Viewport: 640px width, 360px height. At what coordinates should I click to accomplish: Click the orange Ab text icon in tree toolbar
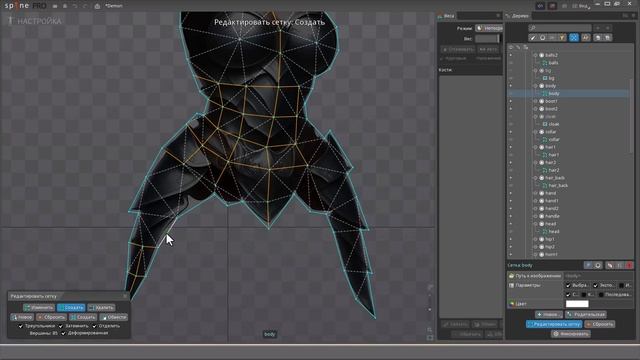pyautogui.click(x=586, y=38)
